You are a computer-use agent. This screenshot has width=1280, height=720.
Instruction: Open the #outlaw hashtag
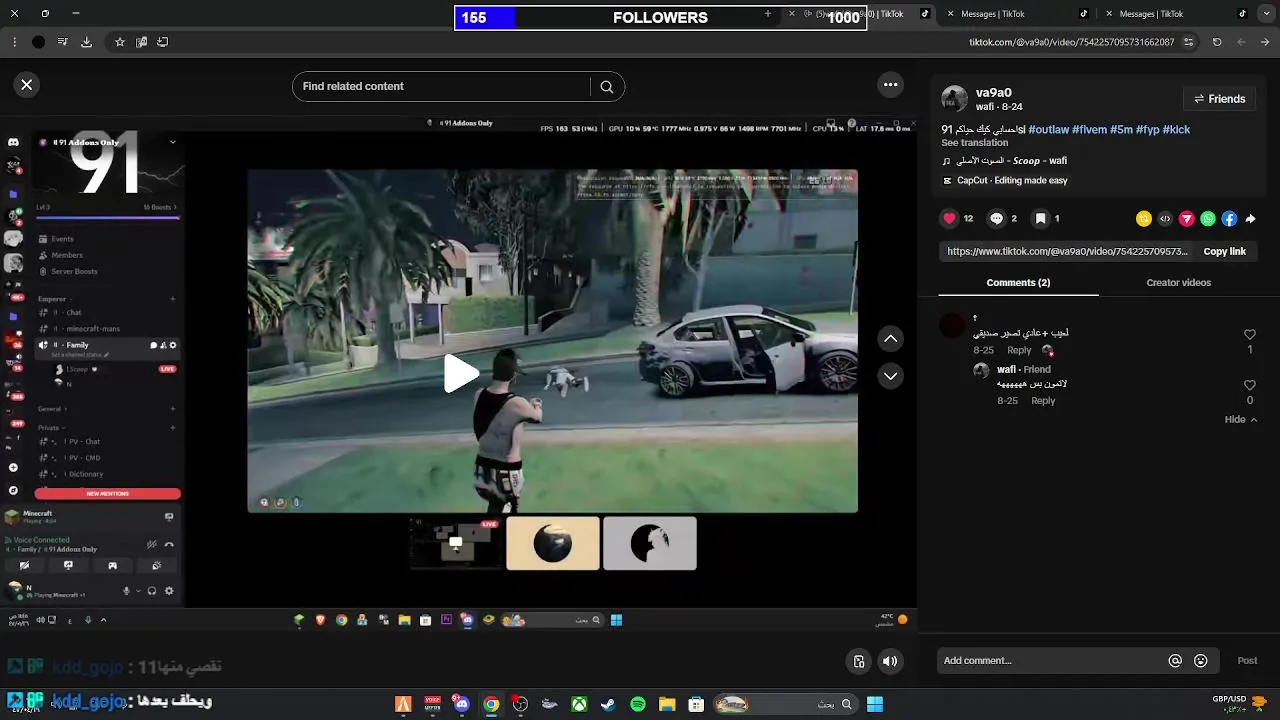(1048, 130)
